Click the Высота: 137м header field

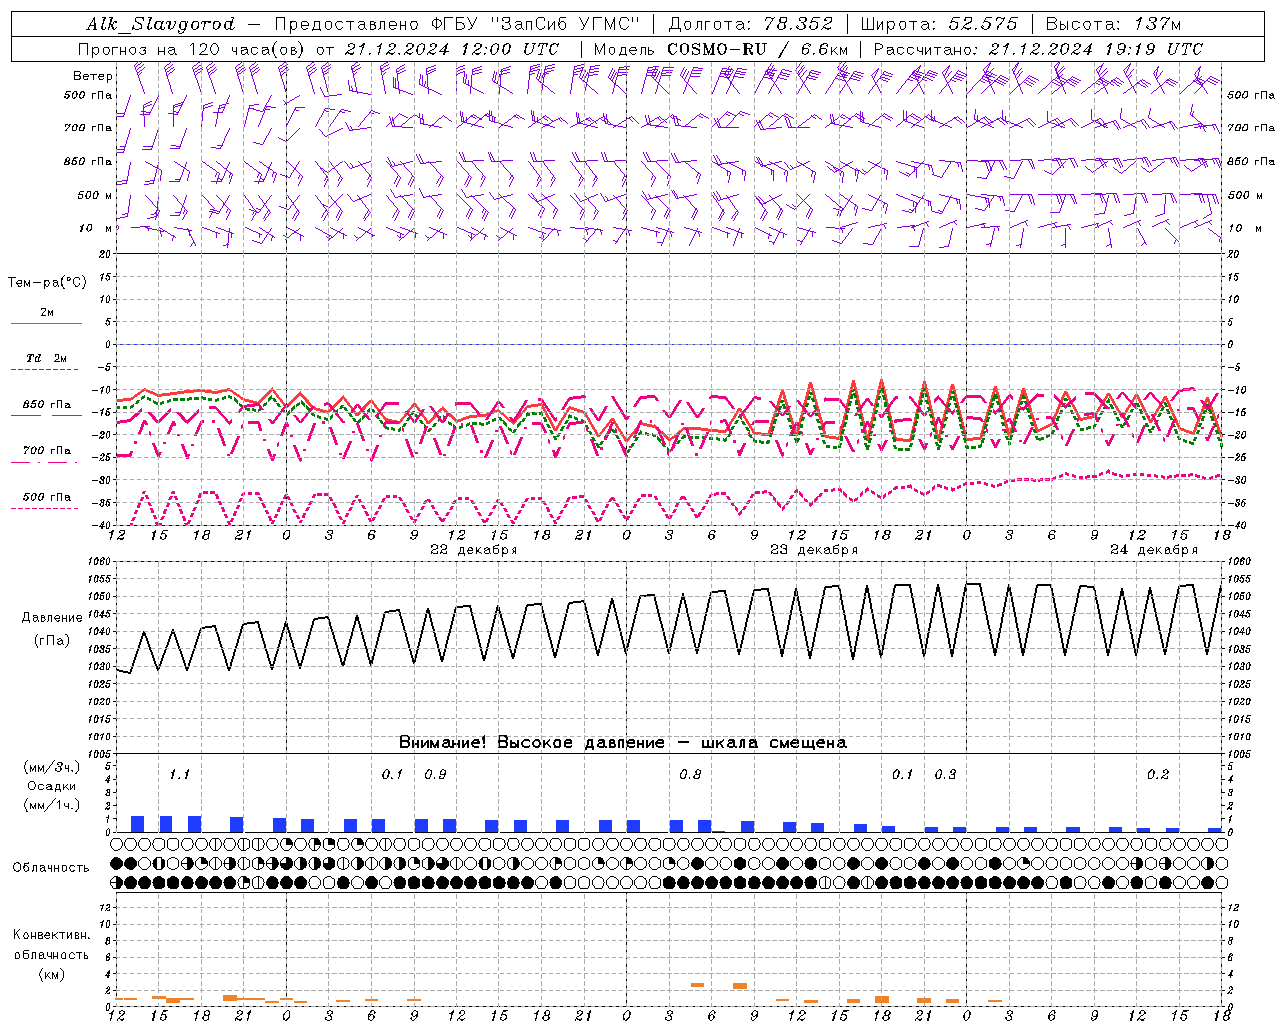(1113, 24)
